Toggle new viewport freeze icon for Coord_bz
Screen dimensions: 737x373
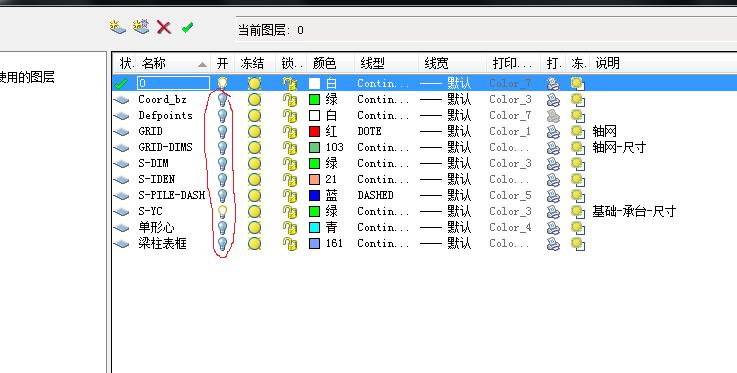coord(578,100)
